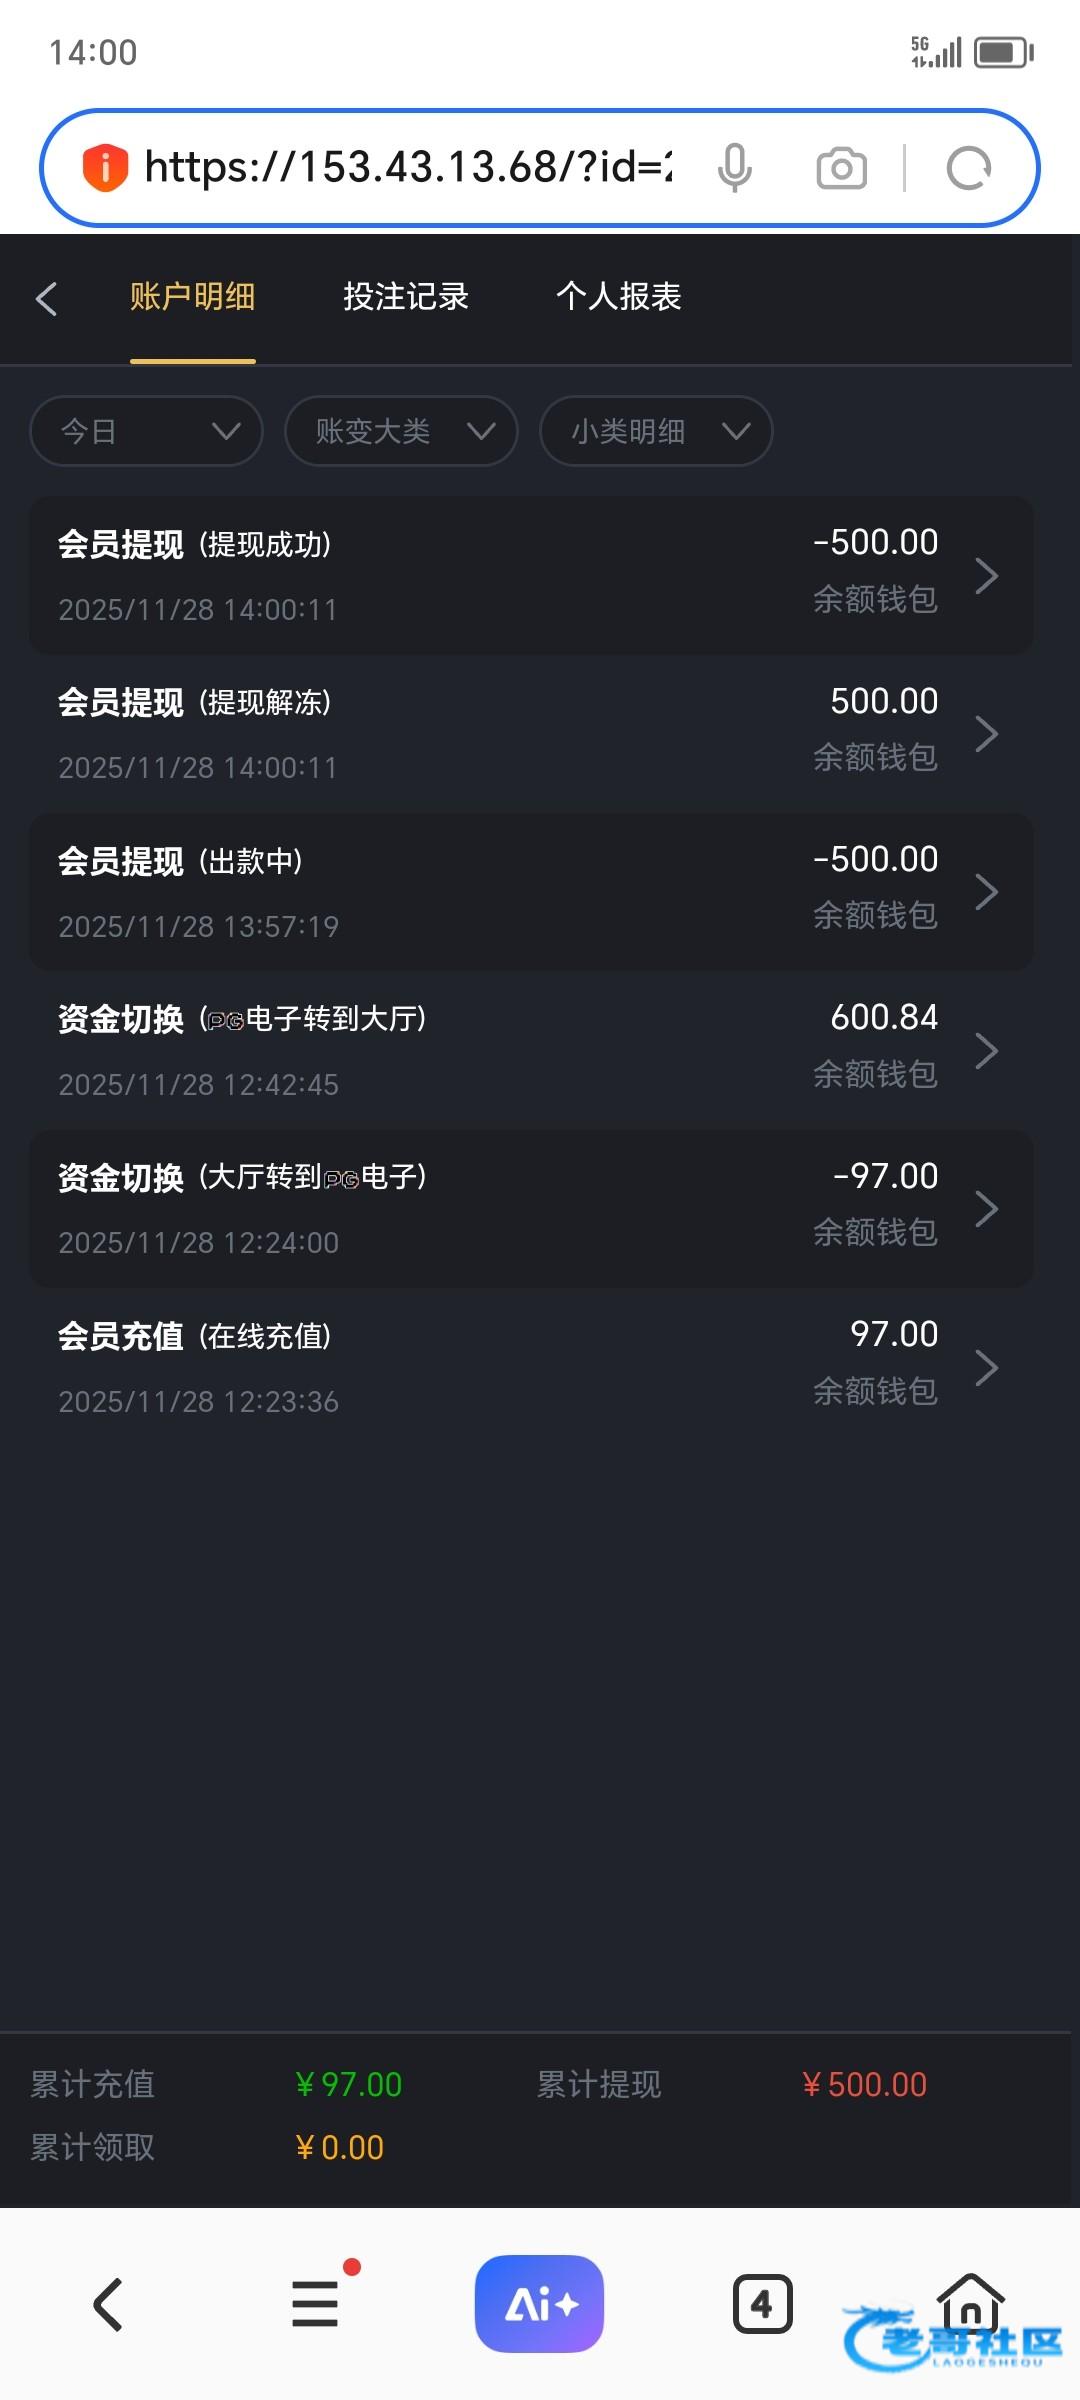Image resolution: width=1080 pixels, height=2400 pixels.
Task: Open the tab switcher showing 4 tabs
Action: 762,2304
